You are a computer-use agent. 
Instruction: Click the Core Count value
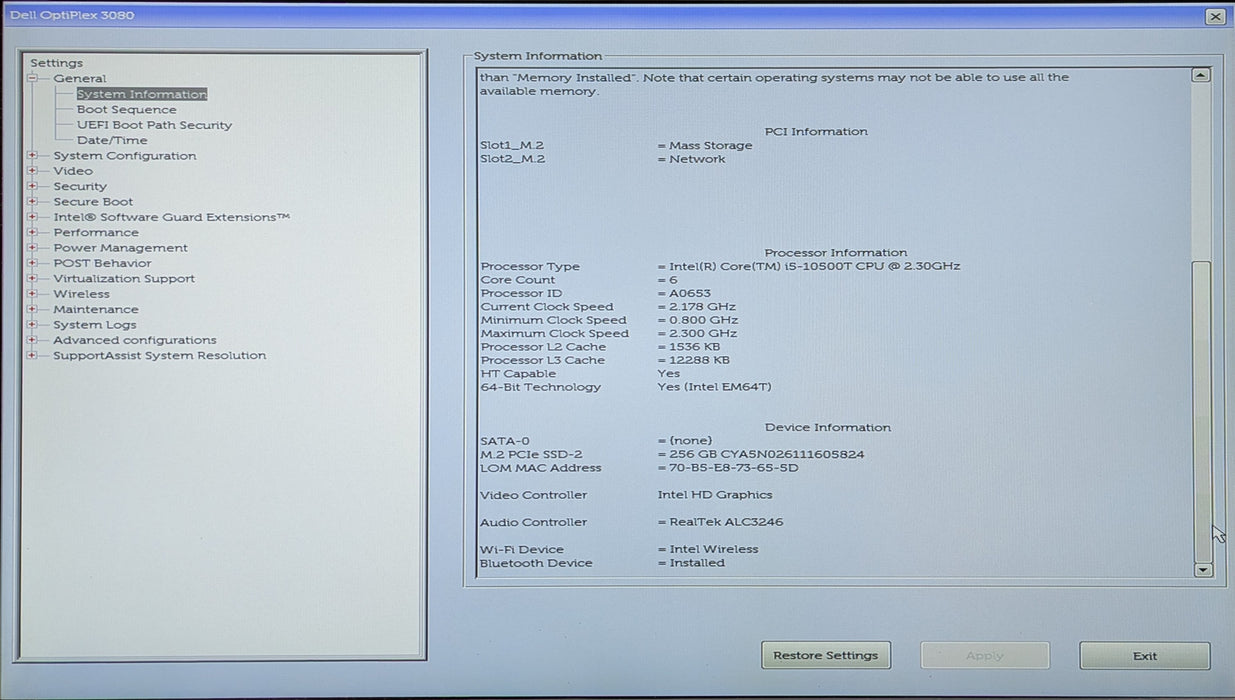coord(668,280)
